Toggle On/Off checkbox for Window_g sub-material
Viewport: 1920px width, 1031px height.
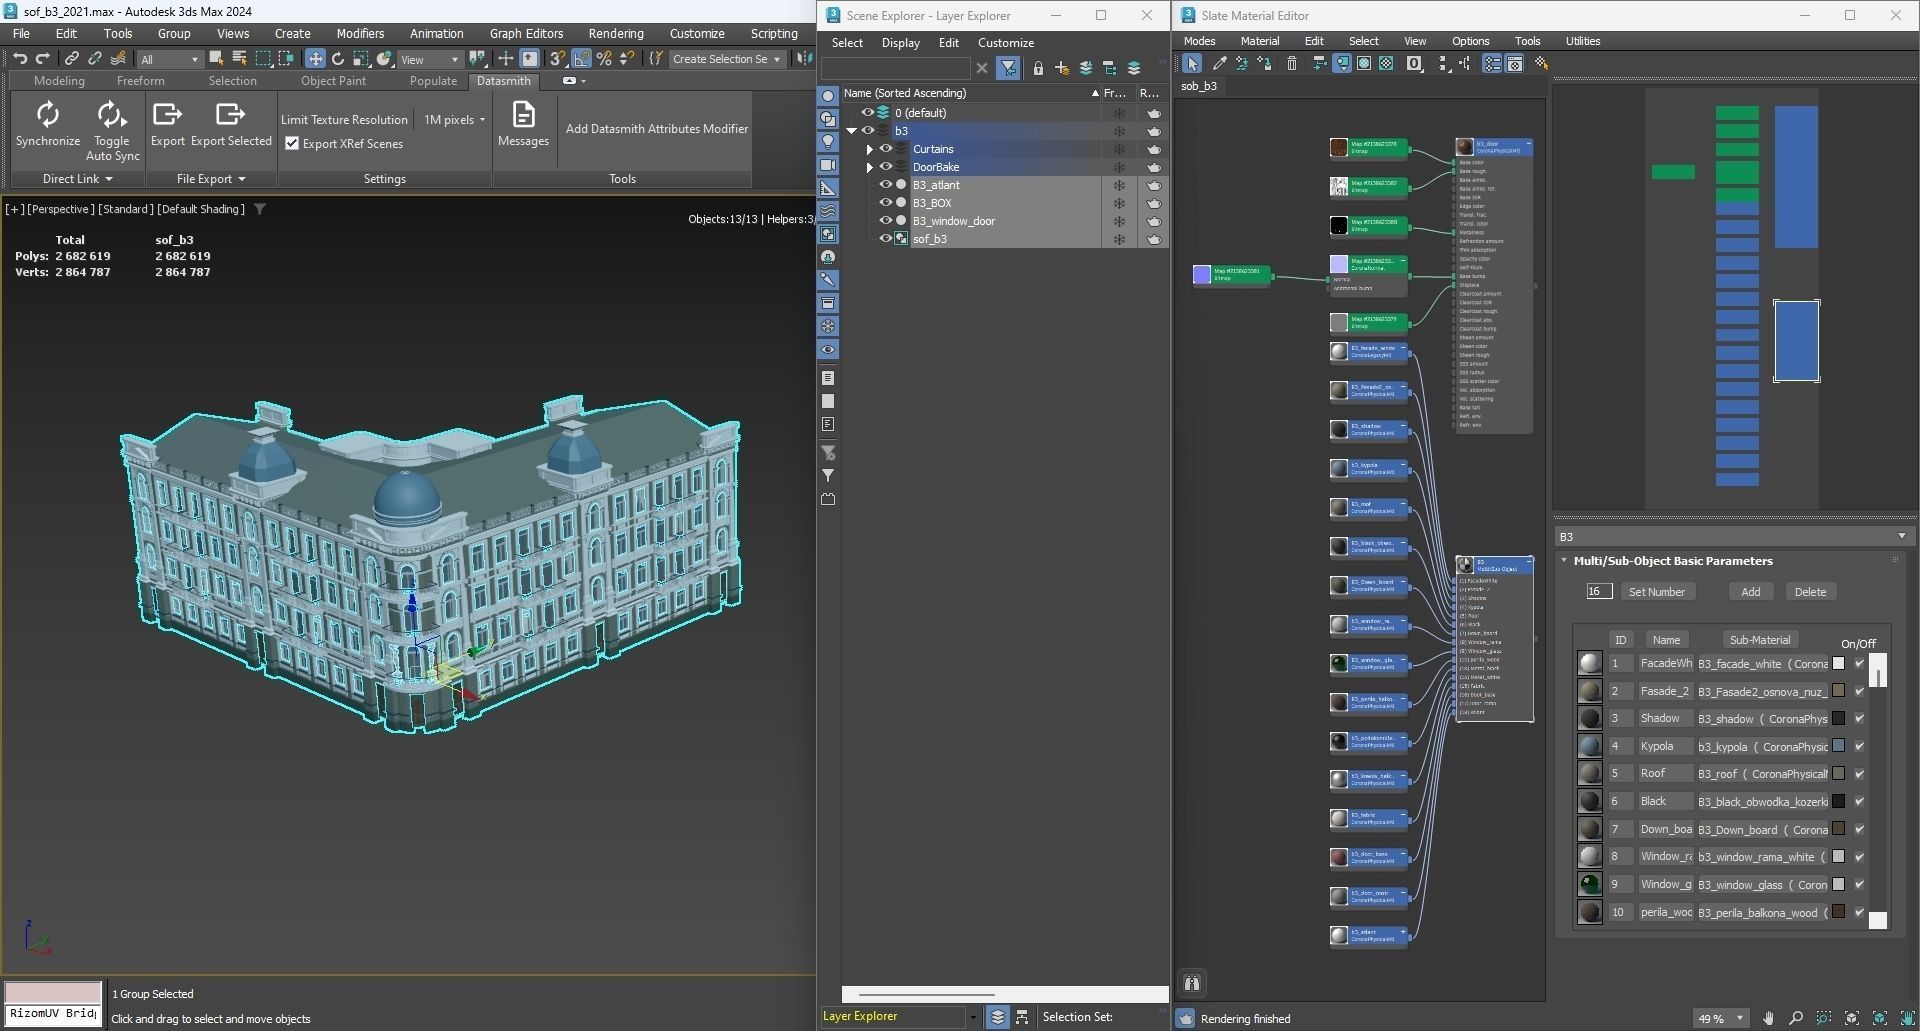[1859, 884]
